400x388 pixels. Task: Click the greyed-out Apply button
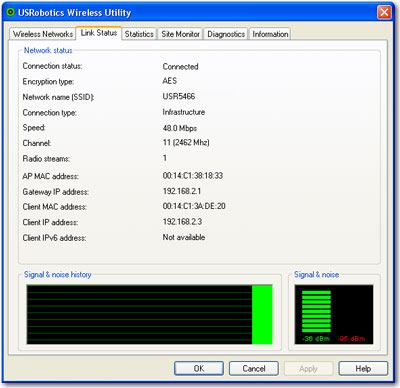308,369
